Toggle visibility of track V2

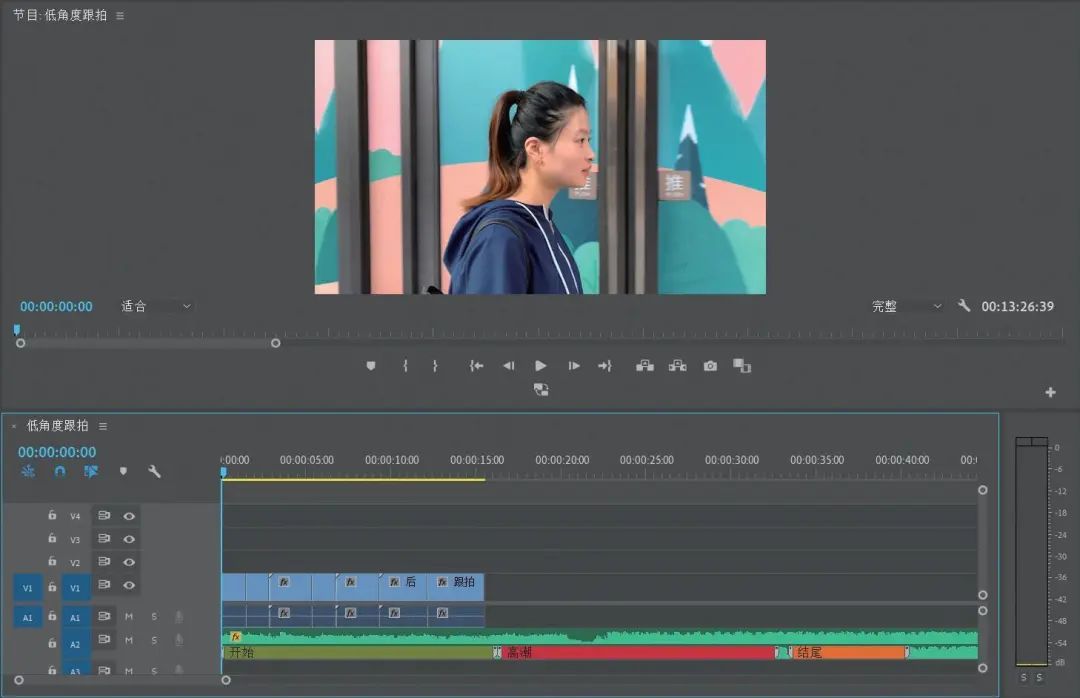pyautogui.click(x=129, y=562)
